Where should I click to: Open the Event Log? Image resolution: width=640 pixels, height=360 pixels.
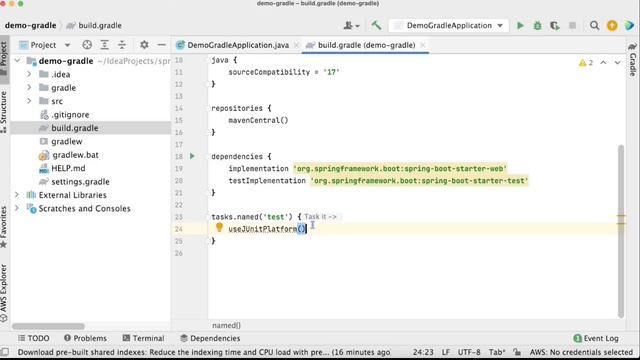click(596, 338)
